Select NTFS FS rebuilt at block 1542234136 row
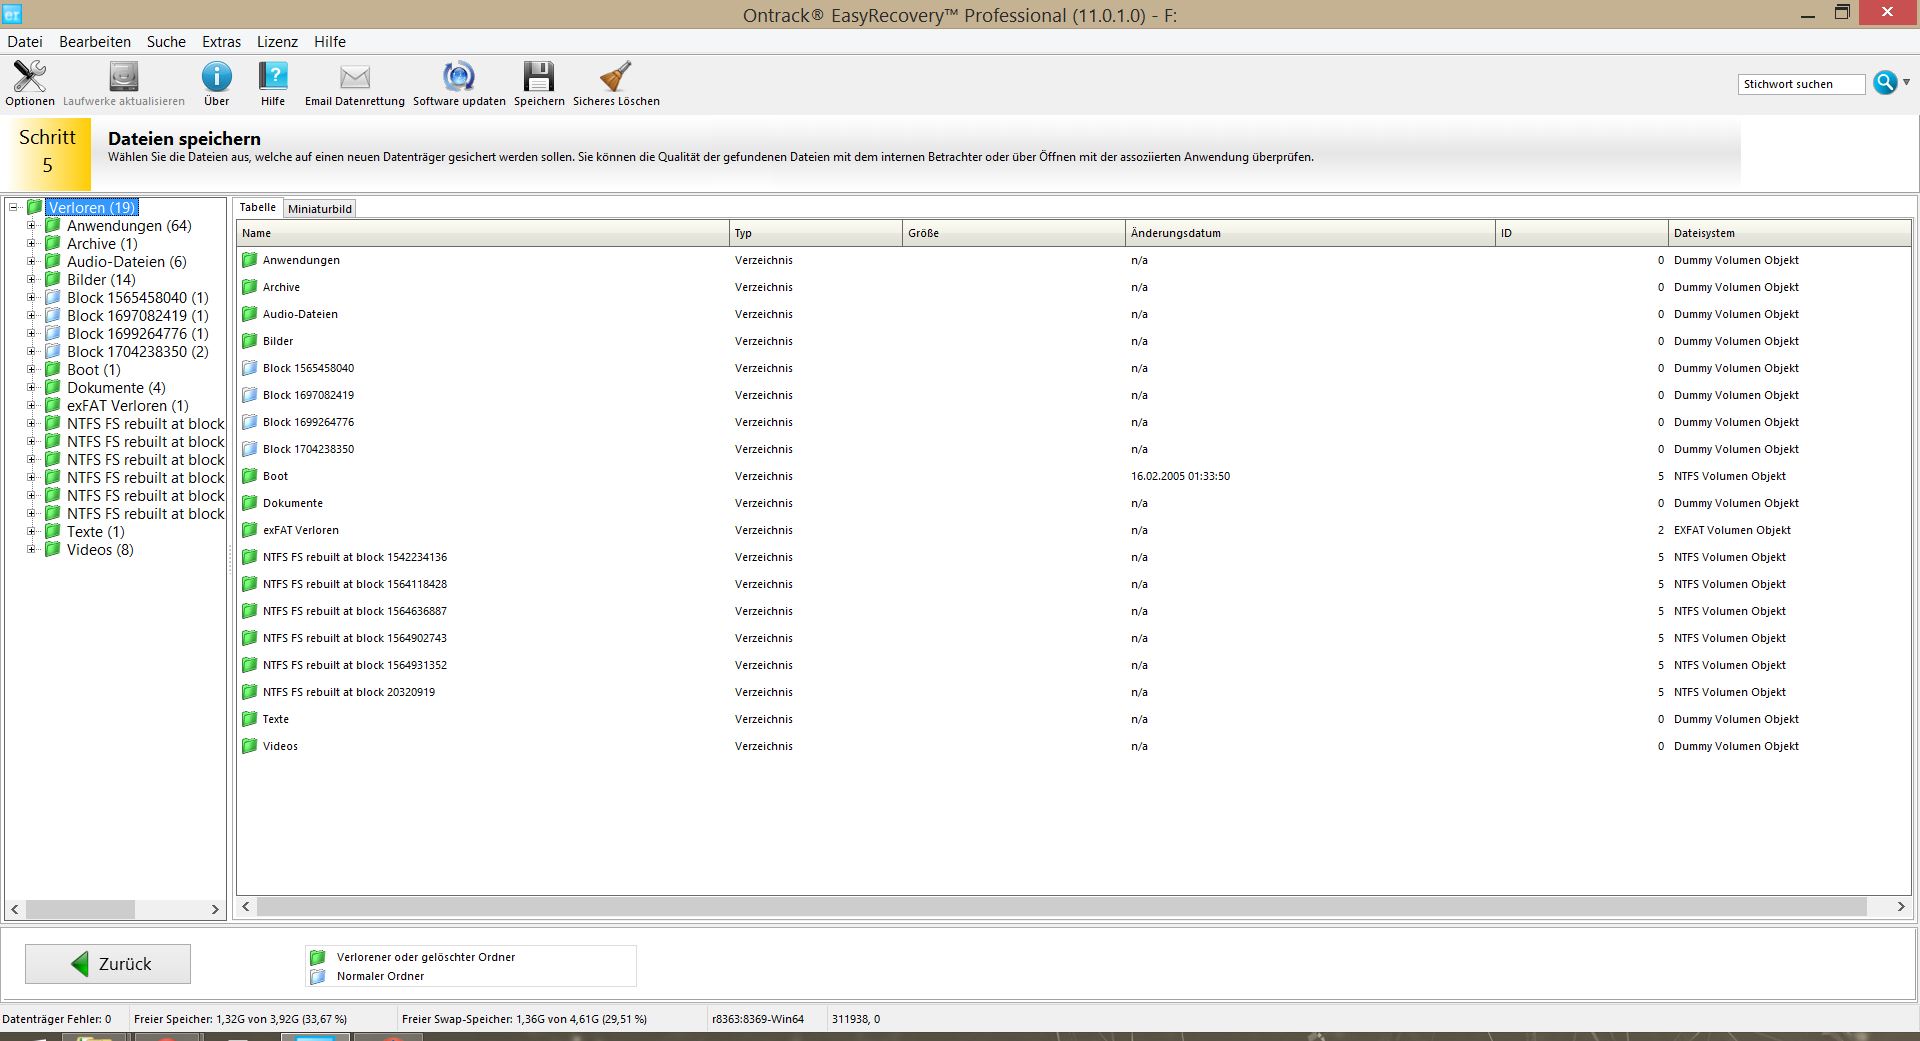Screen dimensions: 1920x1041 click(1074, 557)
